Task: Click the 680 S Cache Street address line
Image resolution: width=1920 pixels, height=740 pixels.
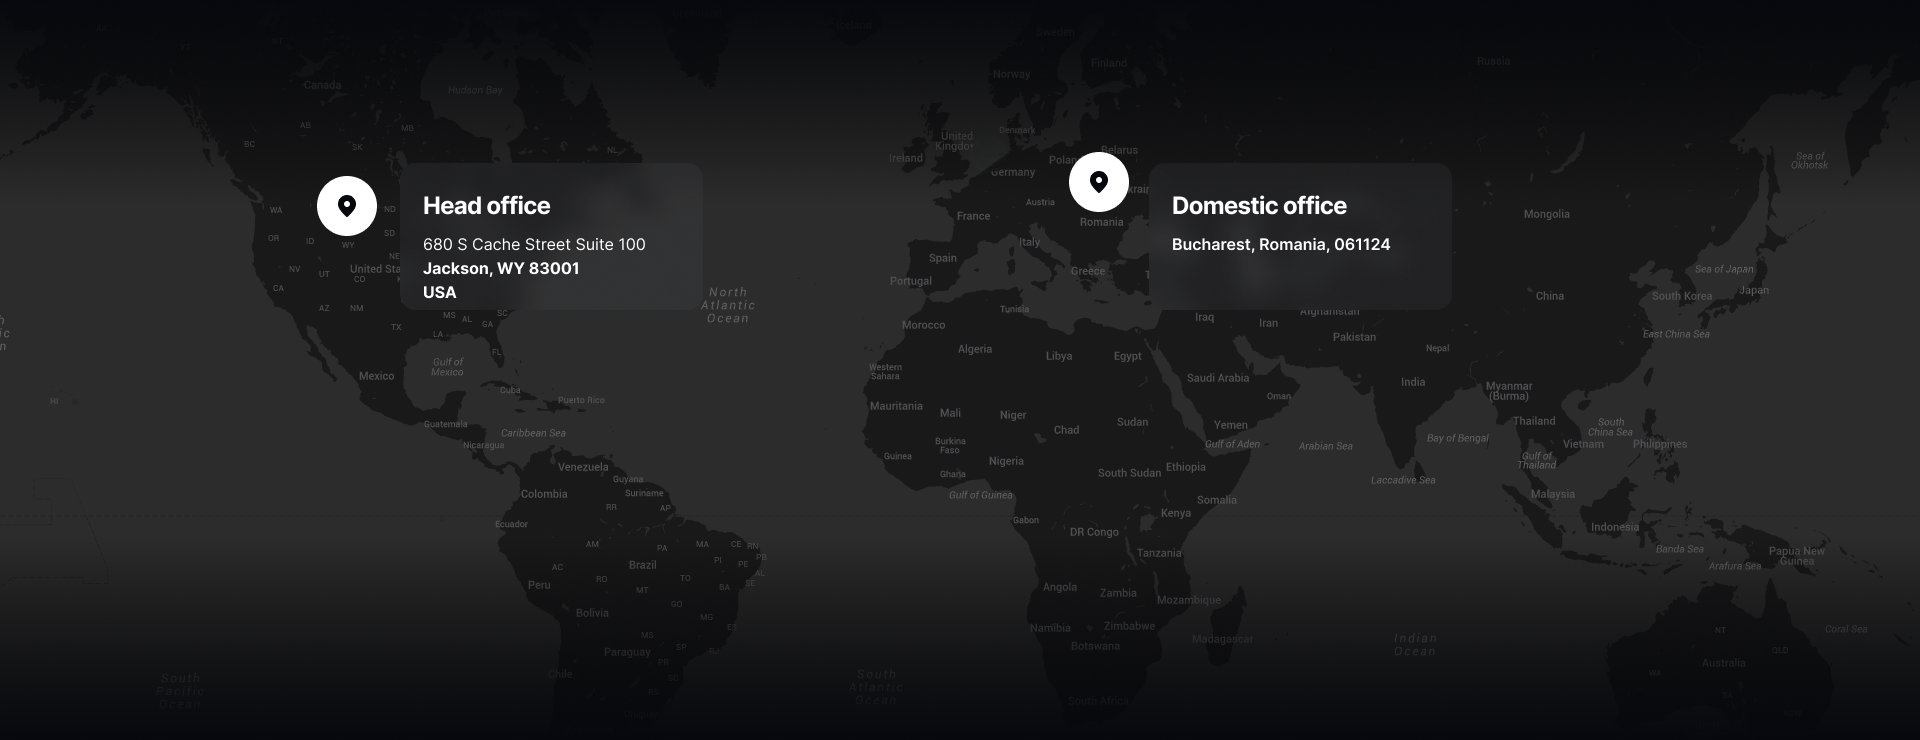Action: coord(534,244)
